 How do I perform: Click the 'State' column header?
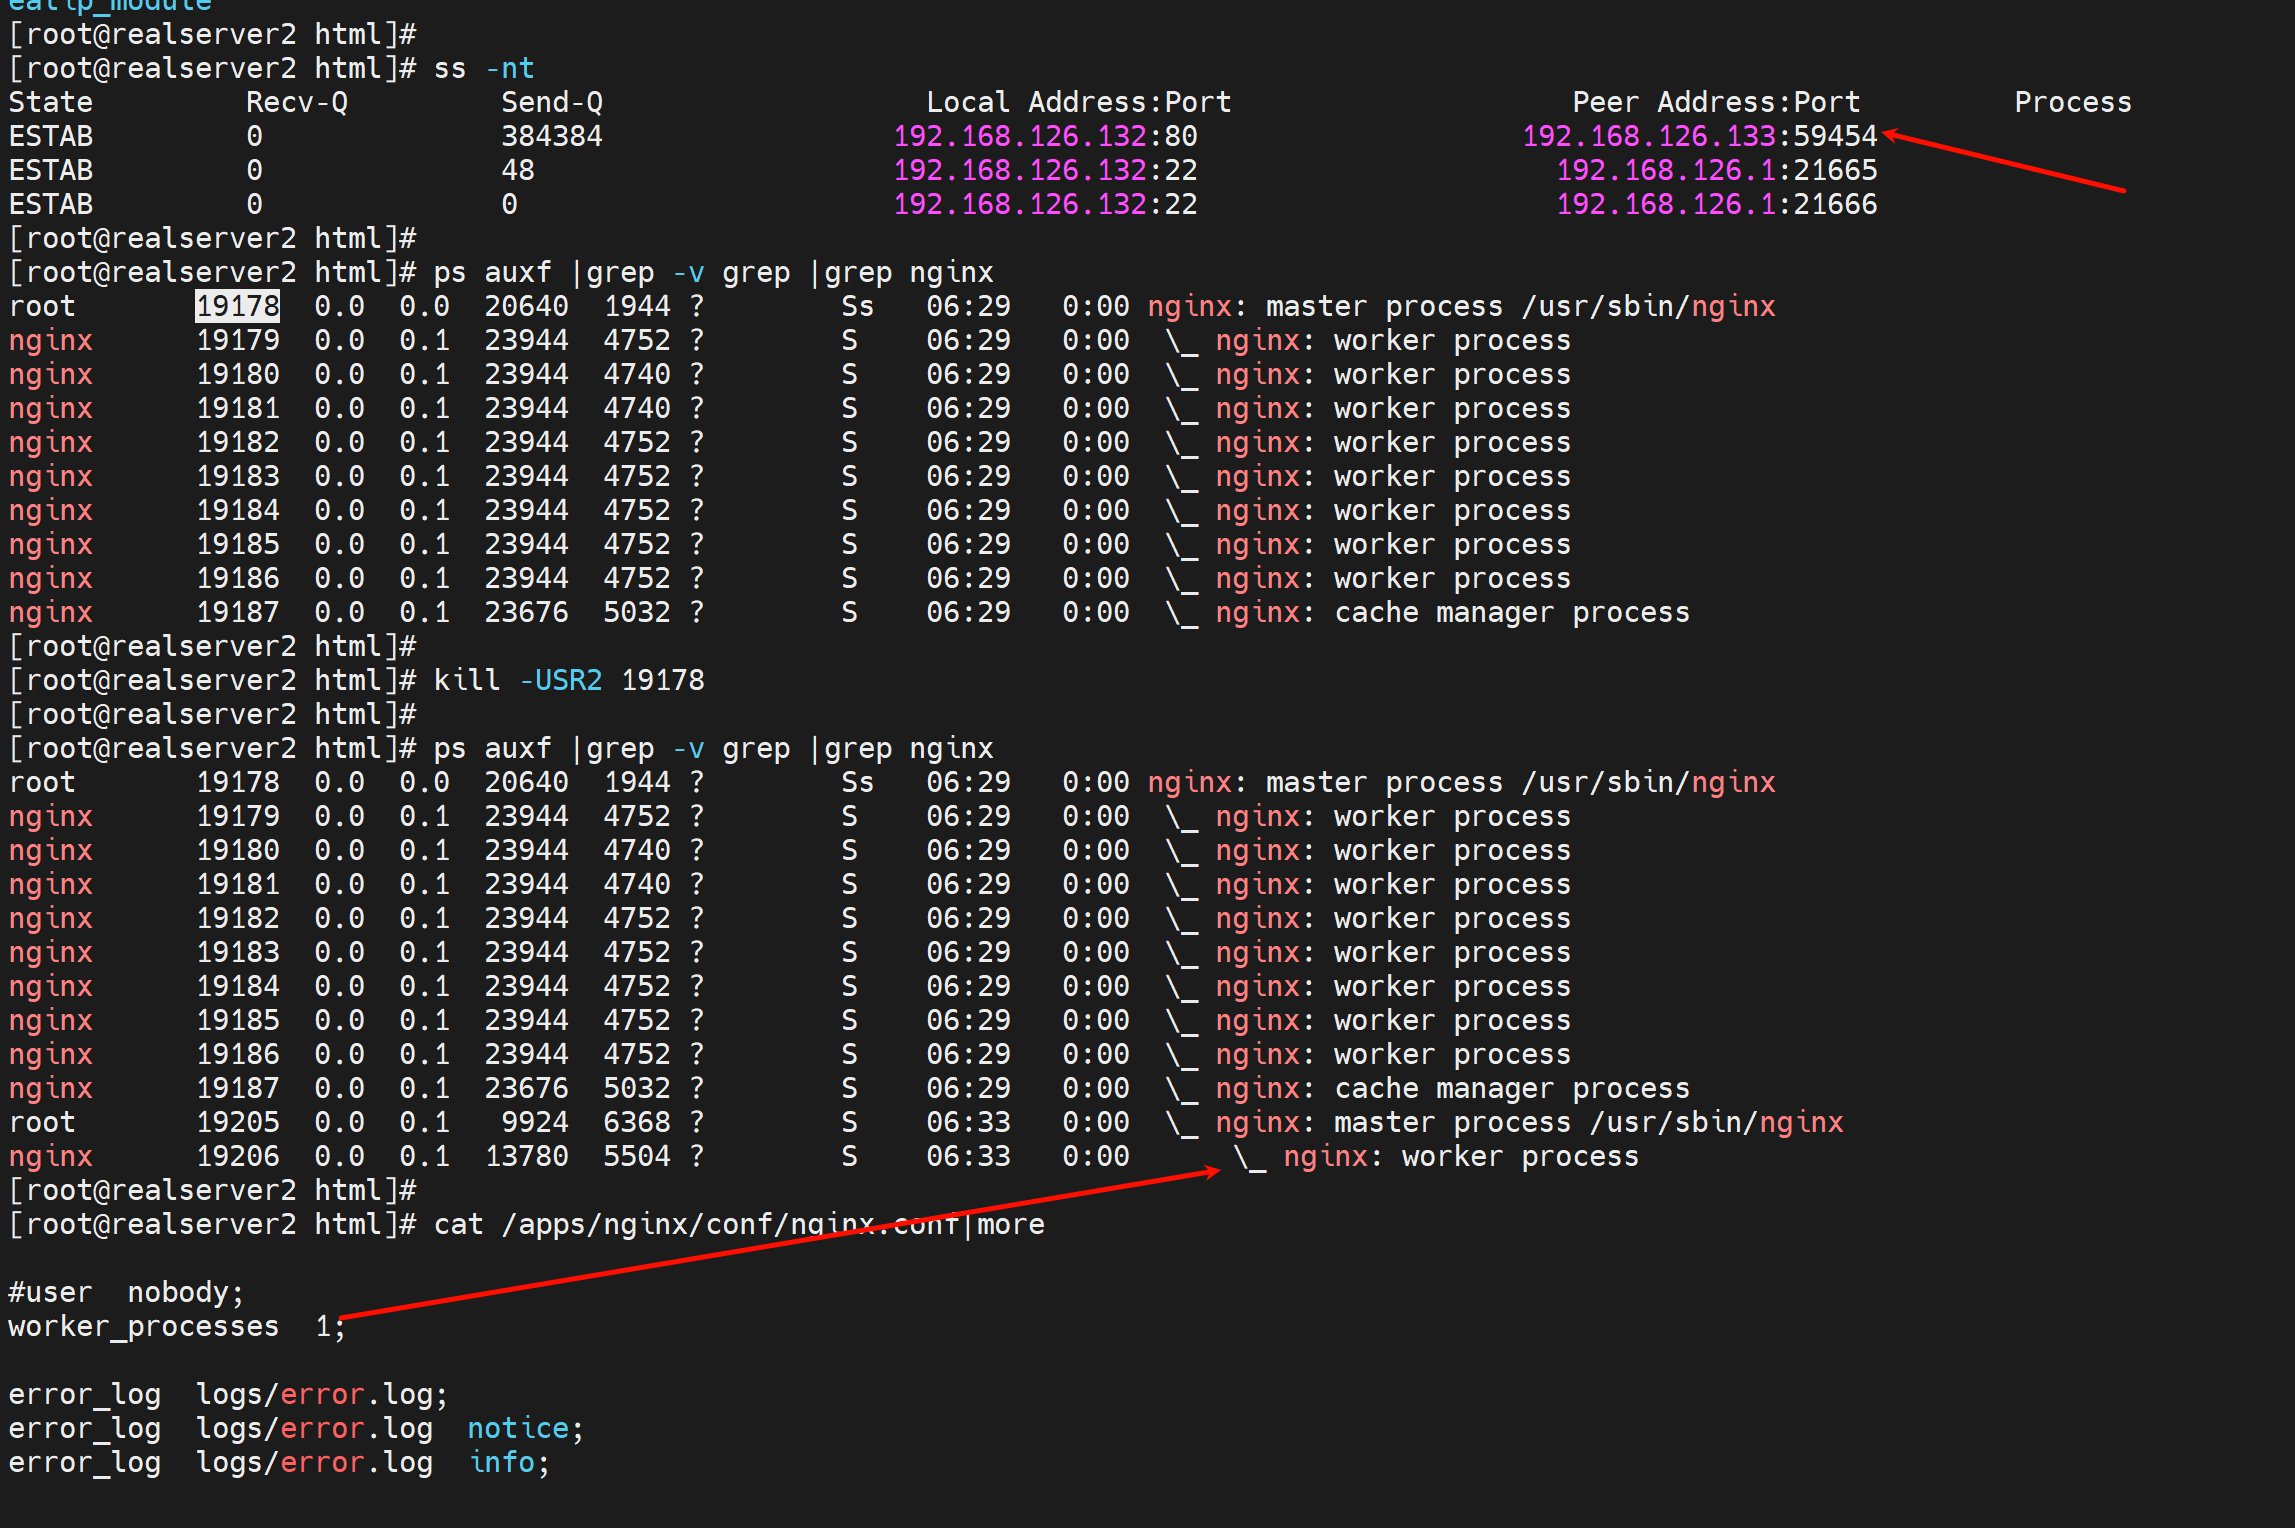point(50,102)
